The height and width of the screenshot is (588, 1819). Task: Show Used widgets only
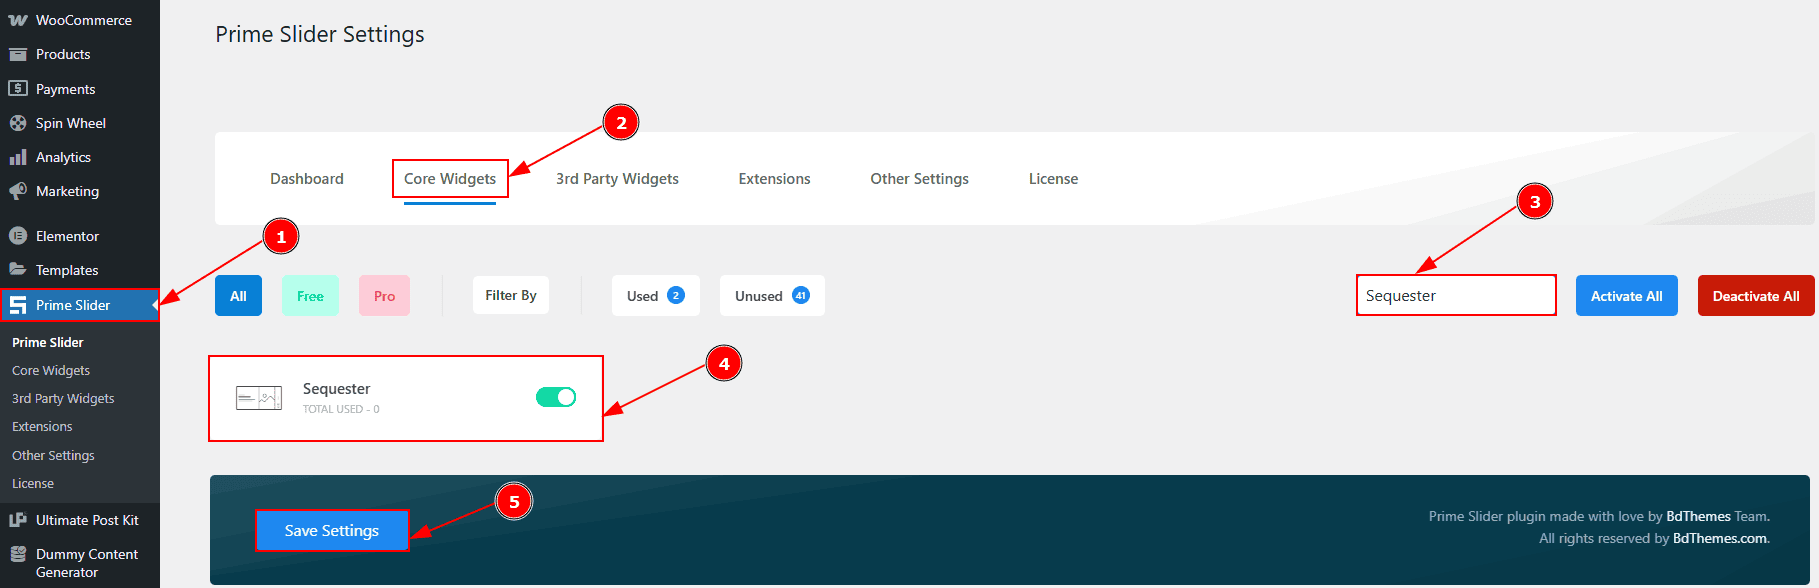tap(656, 296)
